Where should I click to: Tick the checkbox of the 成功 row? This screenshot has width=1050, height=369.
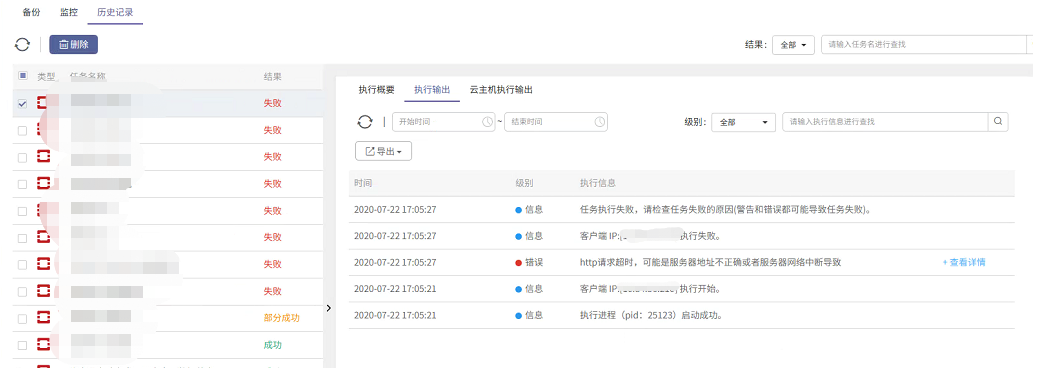(23, 346)
